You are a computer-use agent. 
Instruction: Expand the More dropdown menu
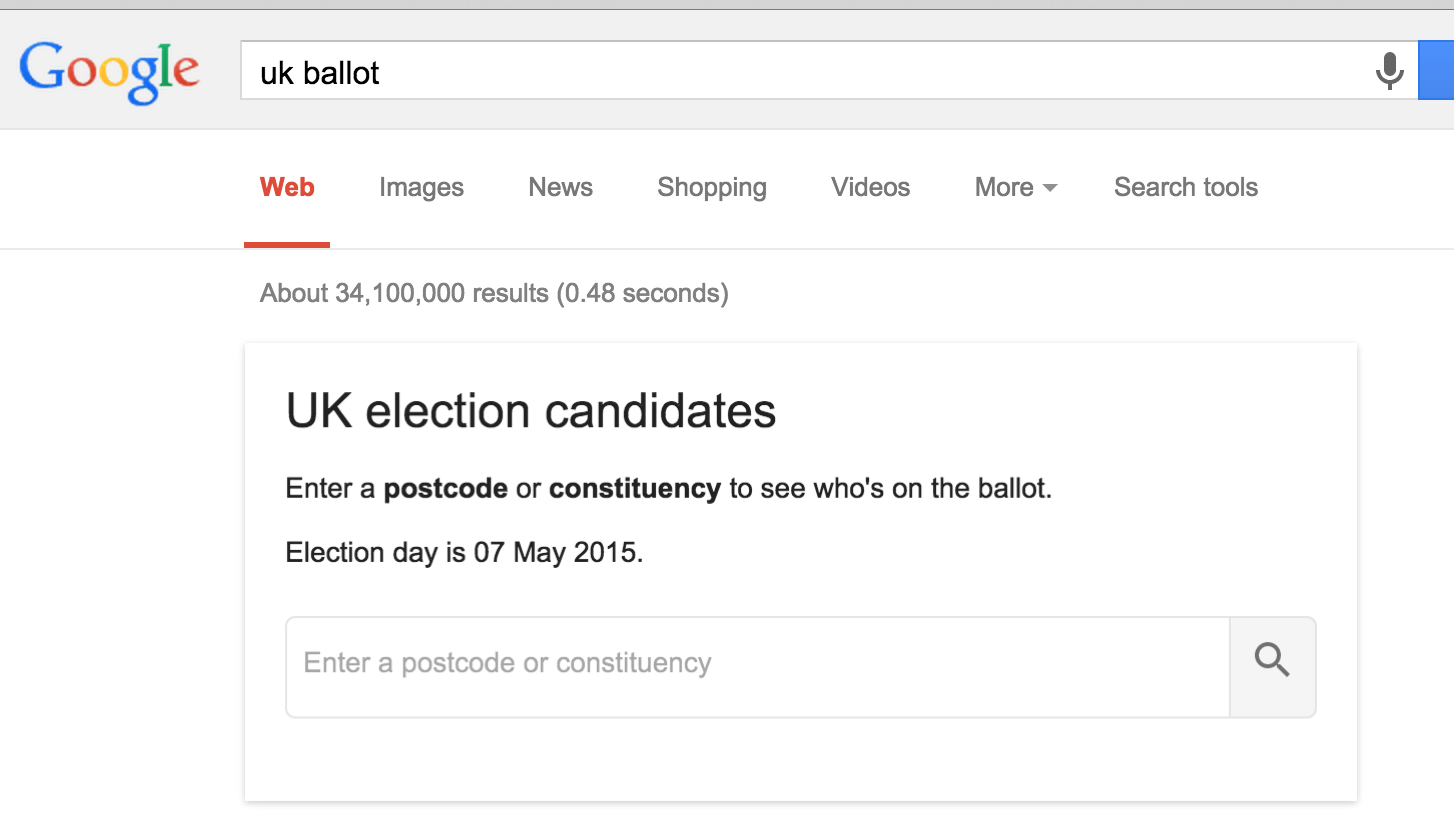click(1005, 188)
